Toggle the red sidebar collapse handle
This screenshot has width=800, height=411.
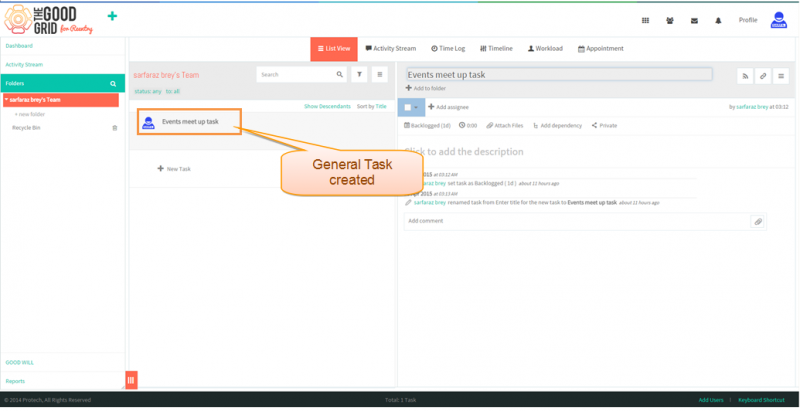point(131,380)
